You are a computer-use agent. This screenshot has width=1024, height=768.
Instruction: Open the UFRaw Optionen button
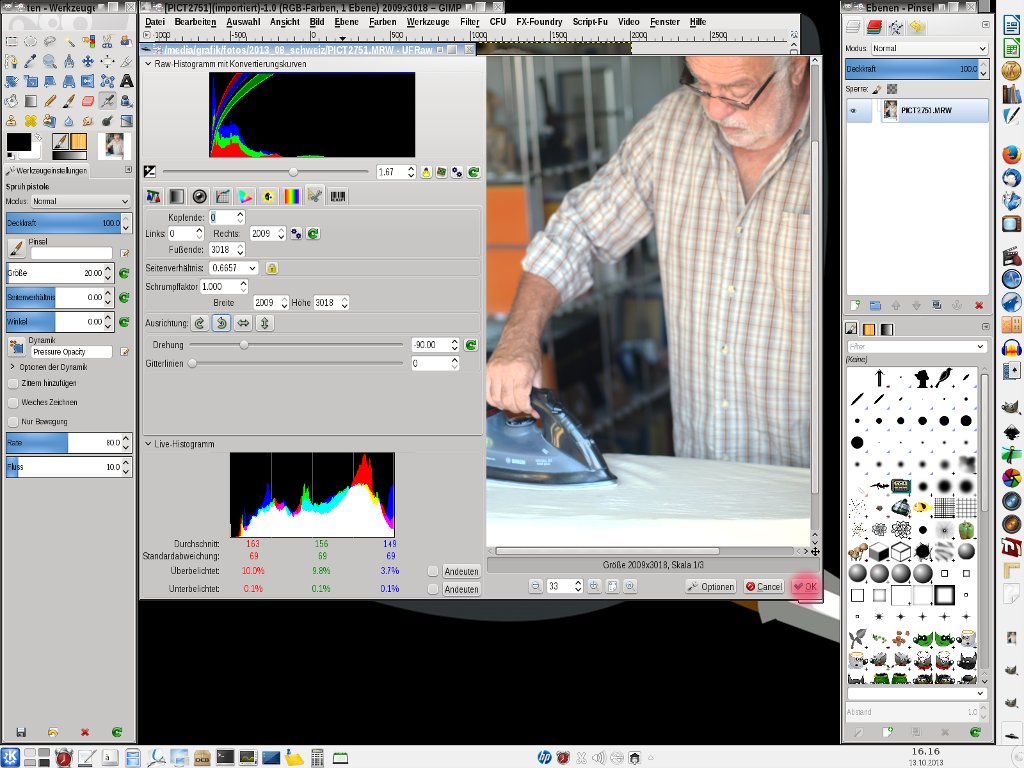tap(711, 586)
